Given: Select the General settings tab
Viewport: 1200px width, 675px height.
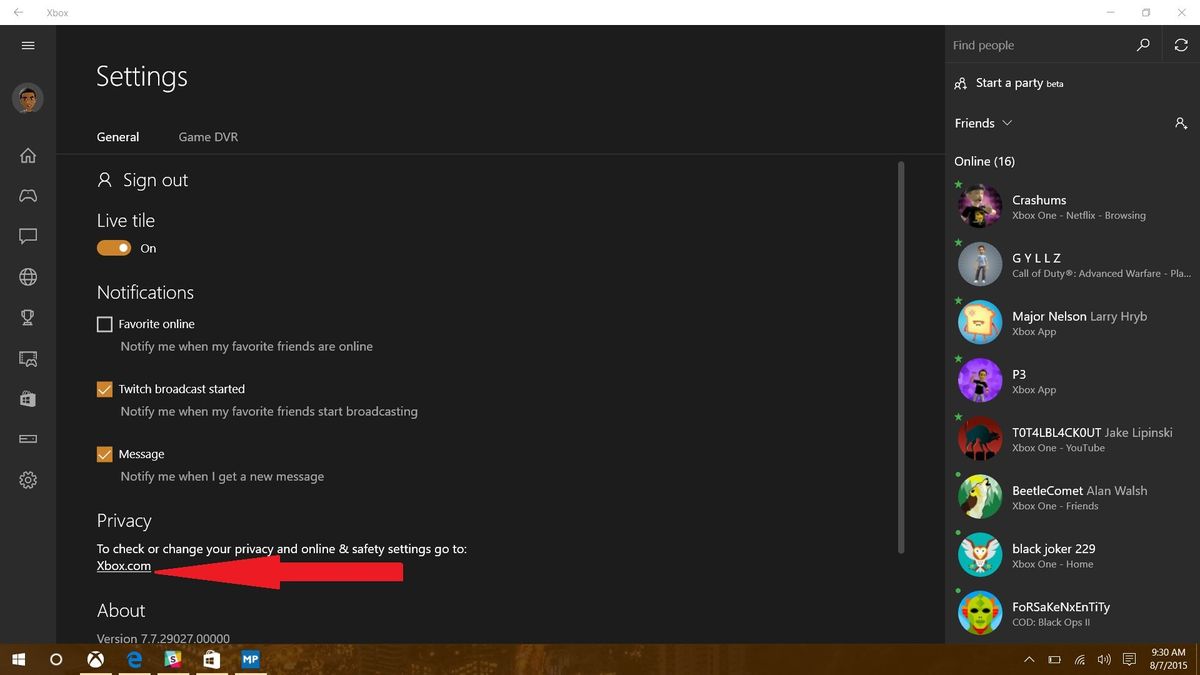Looking at the screenshot, I should (118, 137).
